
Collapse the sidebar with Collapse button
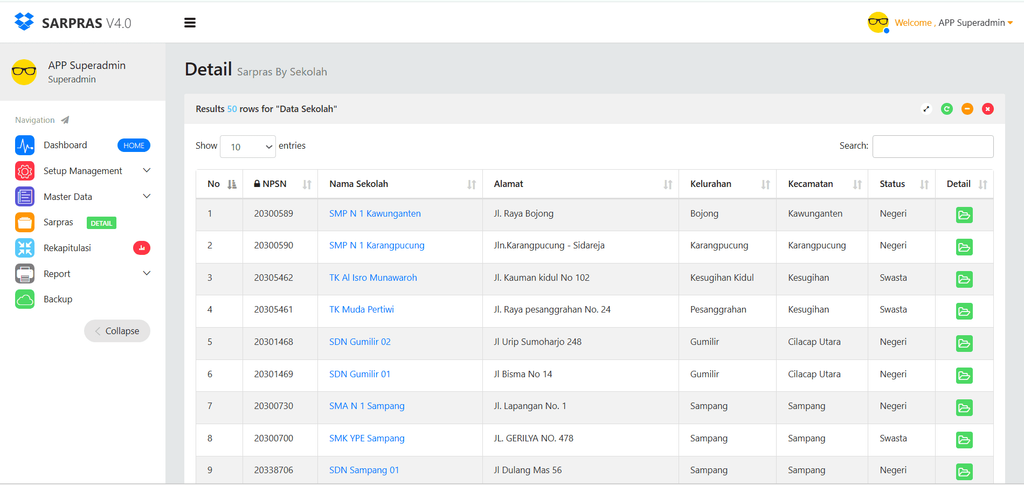point(117,331)
